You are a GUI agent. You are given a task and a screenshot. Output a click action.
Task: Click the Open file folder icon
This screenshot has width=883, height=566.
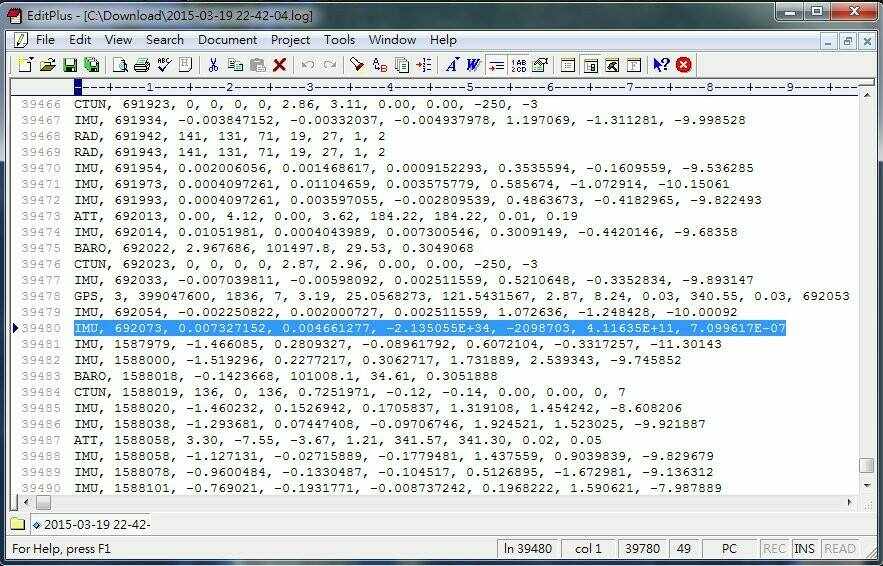tap(47, 65)
